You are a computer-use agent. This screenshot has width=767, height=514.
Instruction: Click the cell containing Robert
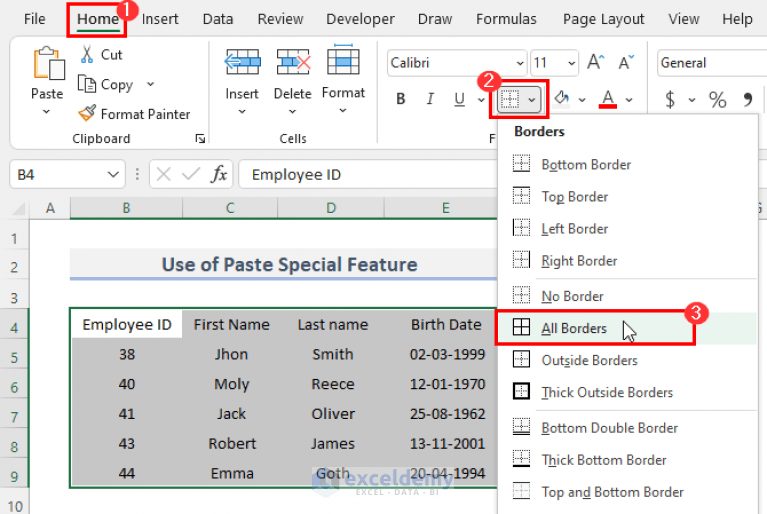[232, 444]
